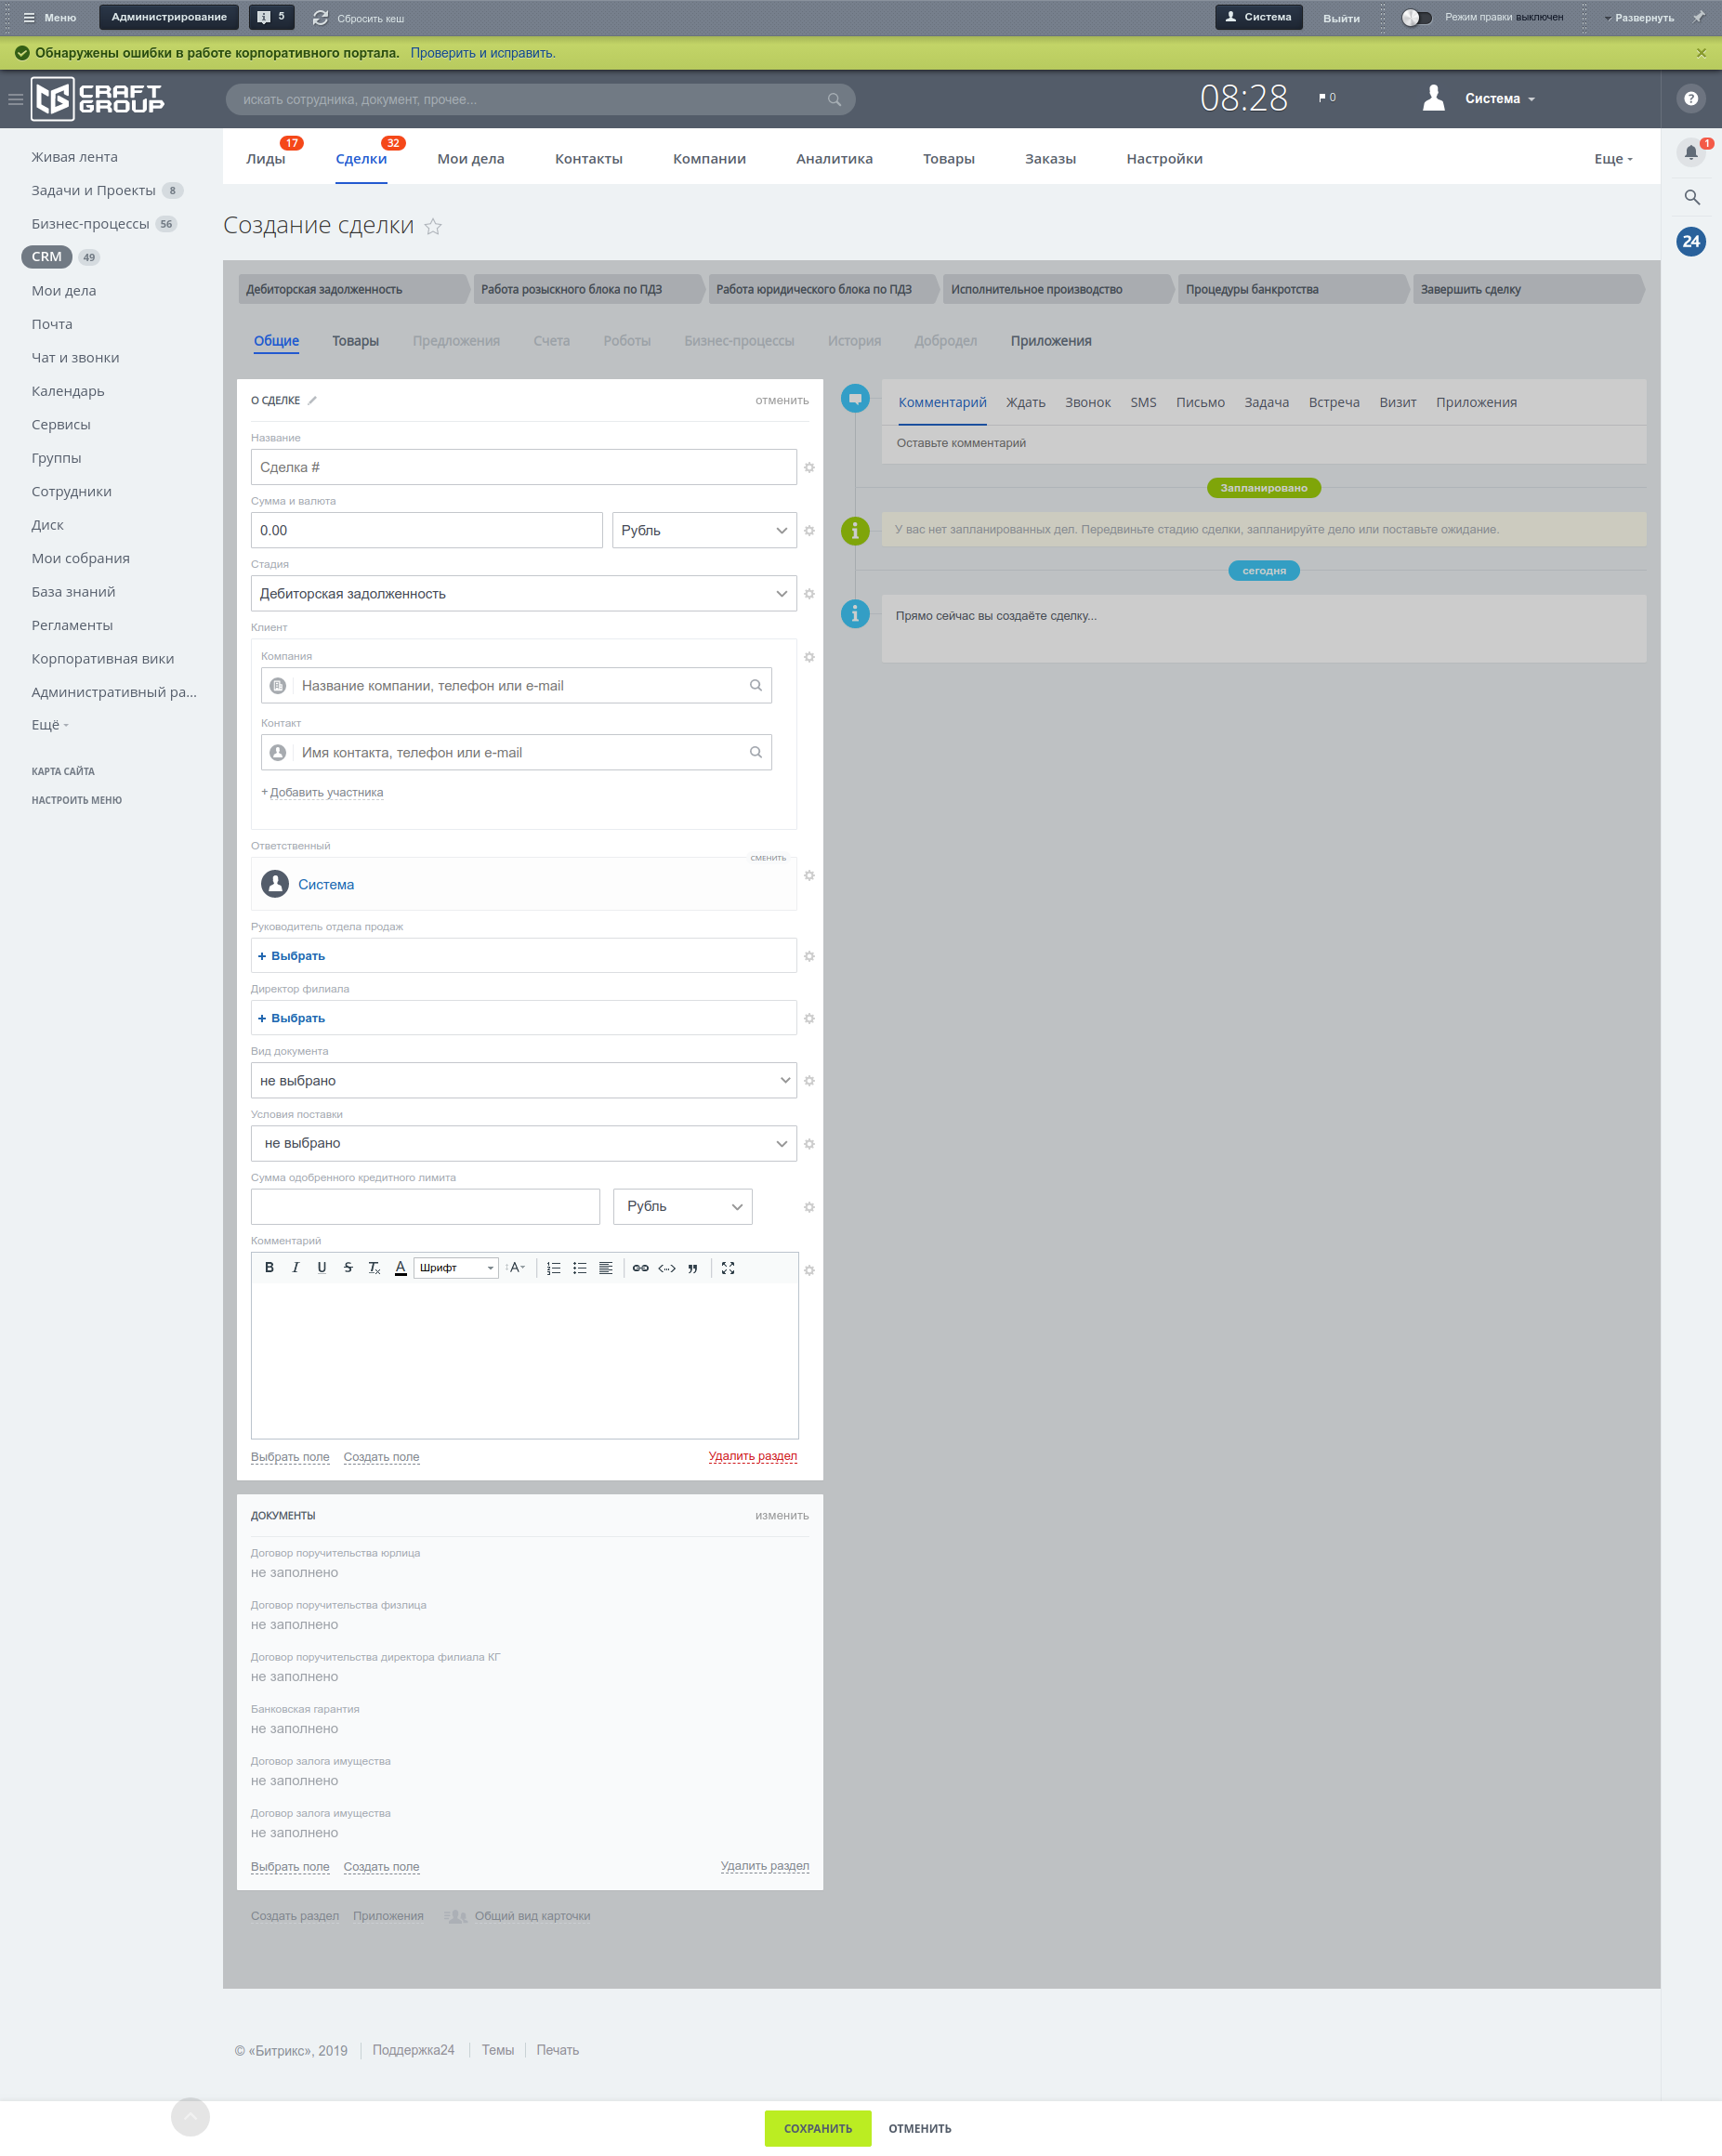This screenshot has height=2156, width=1722.
Task: Add deal creation page to favorites star
Action: [x=433, y=227]
